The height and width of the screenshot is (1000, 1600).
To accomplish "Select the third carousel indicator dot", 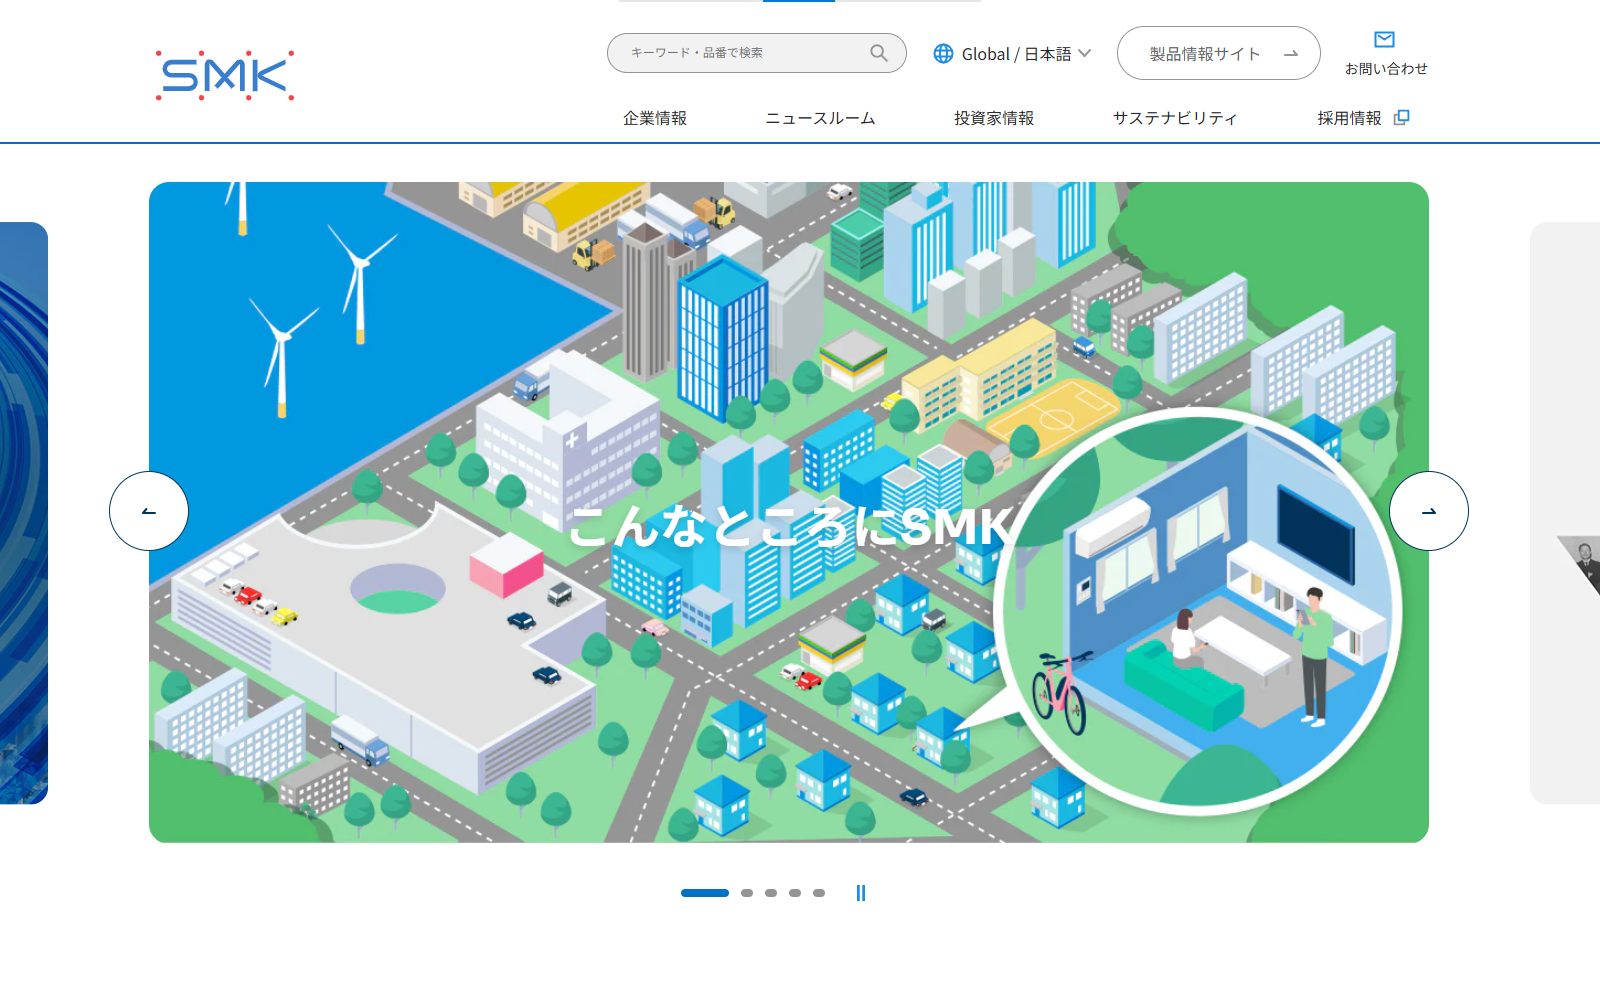I will 771,893.
